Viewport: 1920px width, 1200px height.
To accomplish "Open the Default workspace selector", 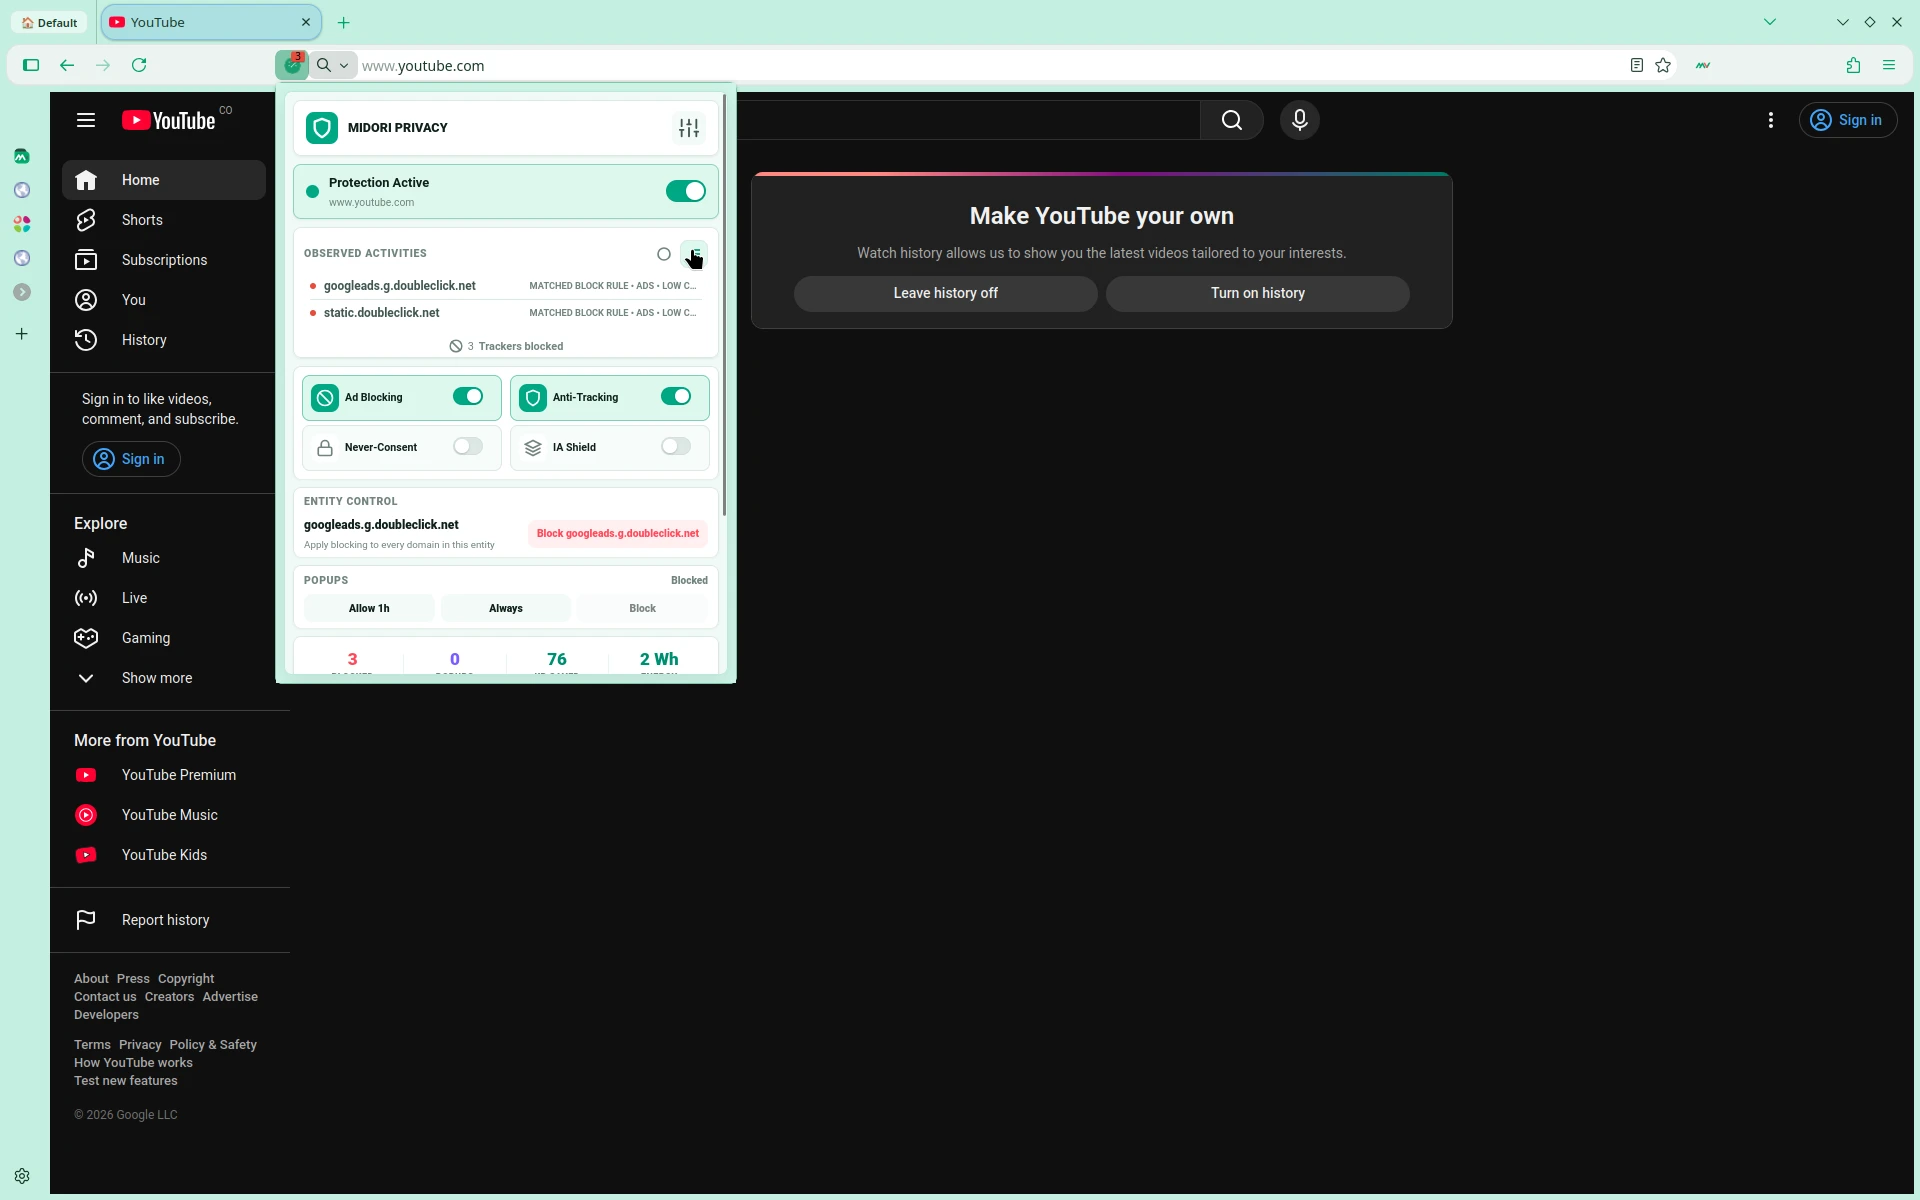I will point(50,22).
